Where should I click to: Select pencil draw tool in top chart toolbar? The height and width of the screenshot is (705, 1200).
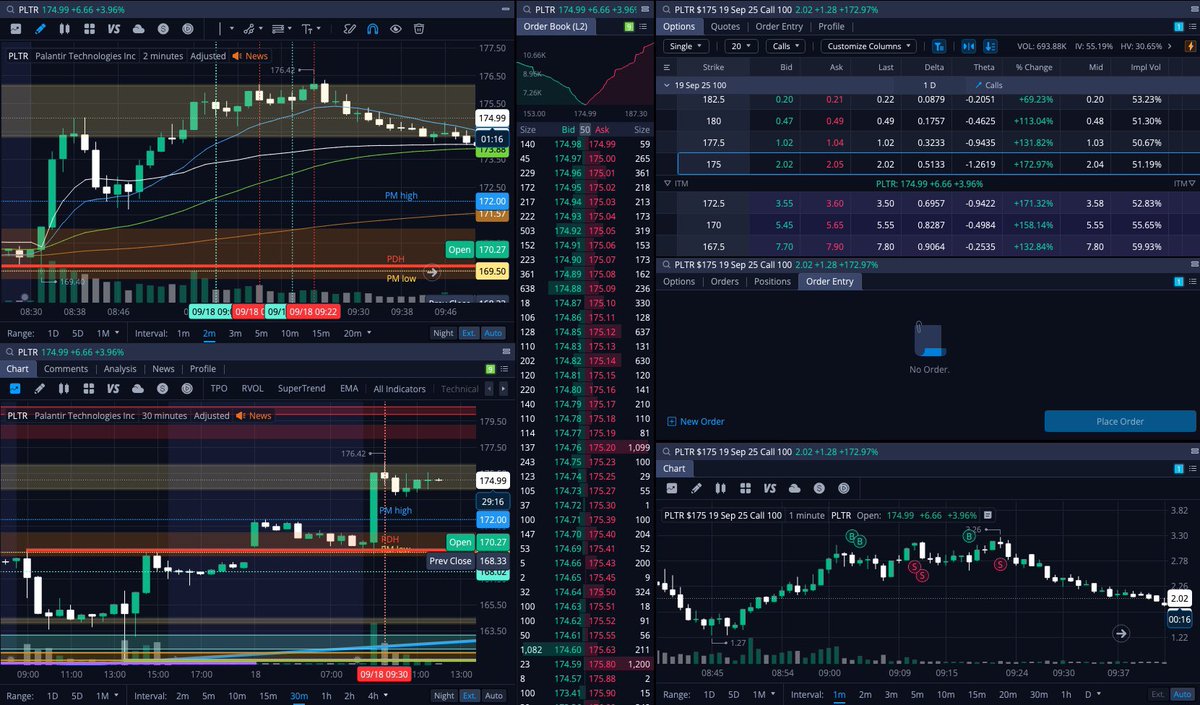(40, 28)
